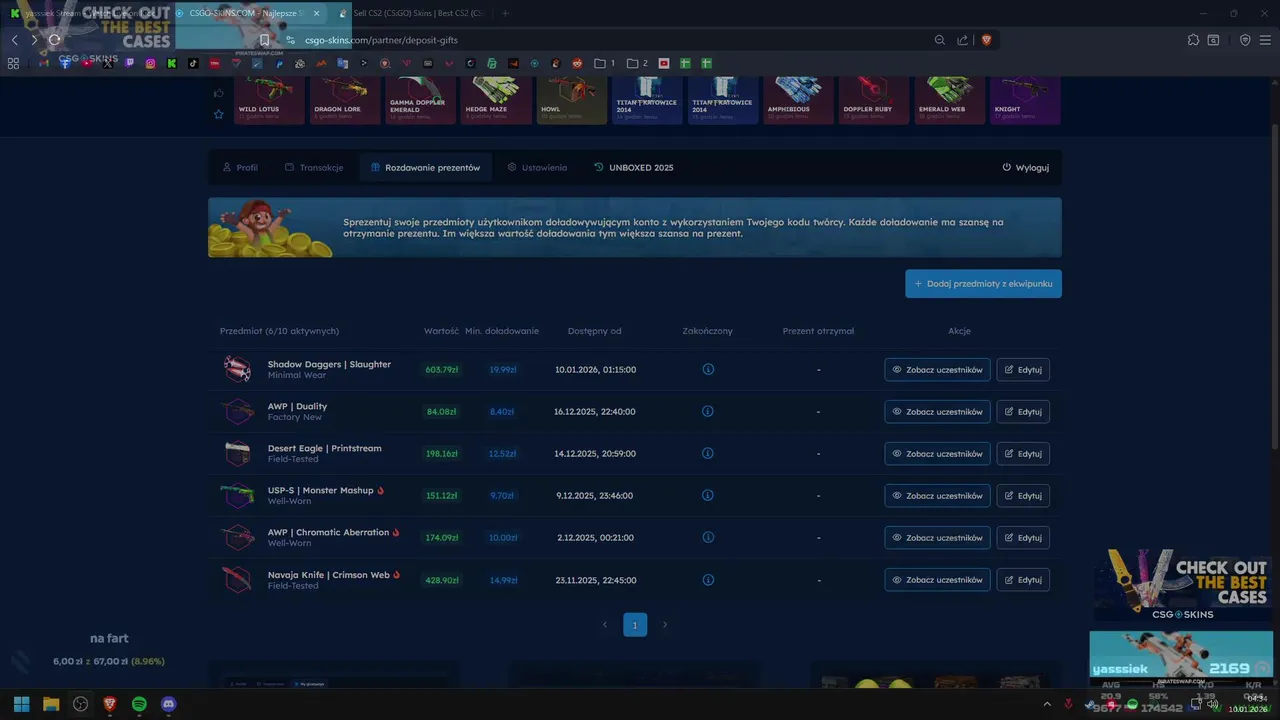
Task: Click the Navaja Knife Crimson Web item image
Action: pos(237,580)
